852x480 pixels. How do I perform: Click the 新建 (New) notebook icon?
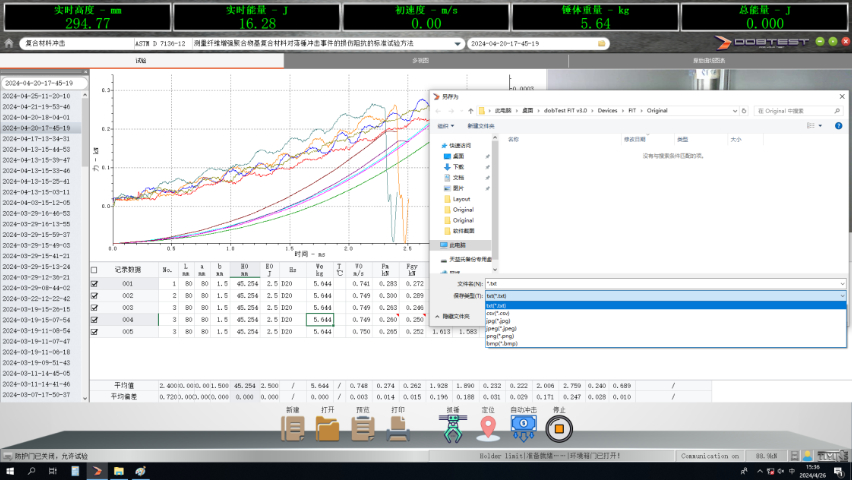pyautogui.click(x=293, y=429)
